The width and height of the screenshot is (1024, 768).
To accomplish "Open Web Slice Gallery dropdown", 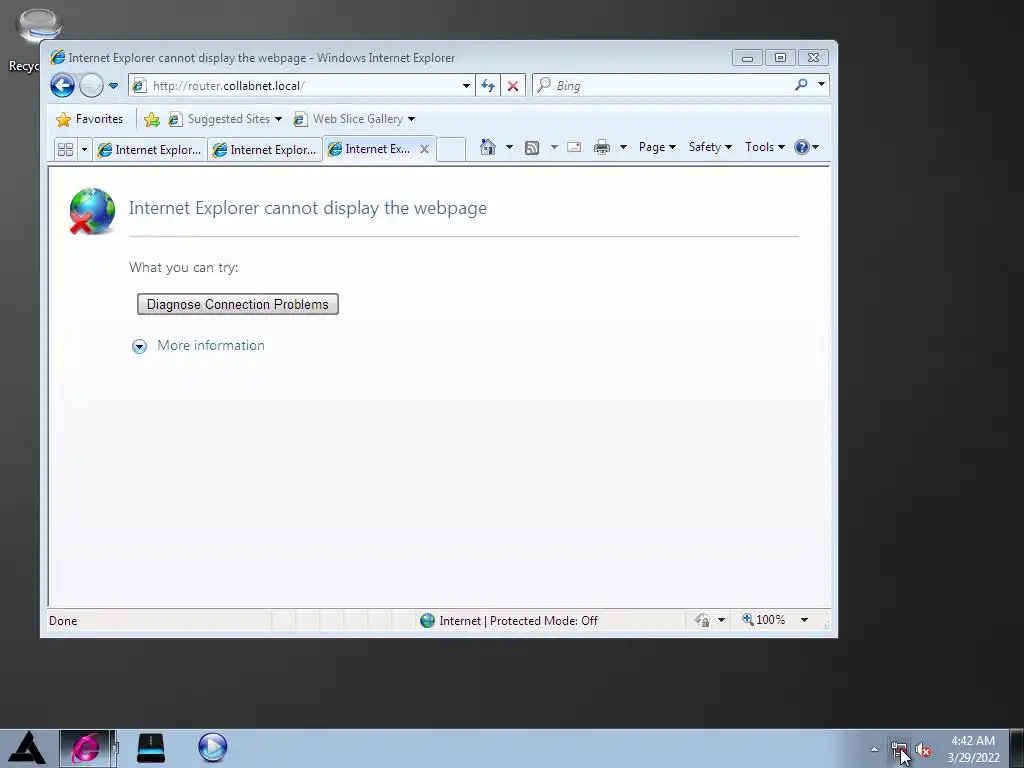I will (x=354, y=119).
